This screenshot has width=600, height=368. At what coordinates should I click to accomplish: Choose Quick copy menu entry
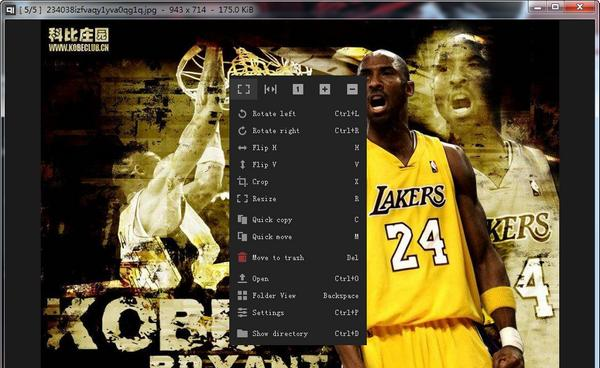[x=298, y=220]
